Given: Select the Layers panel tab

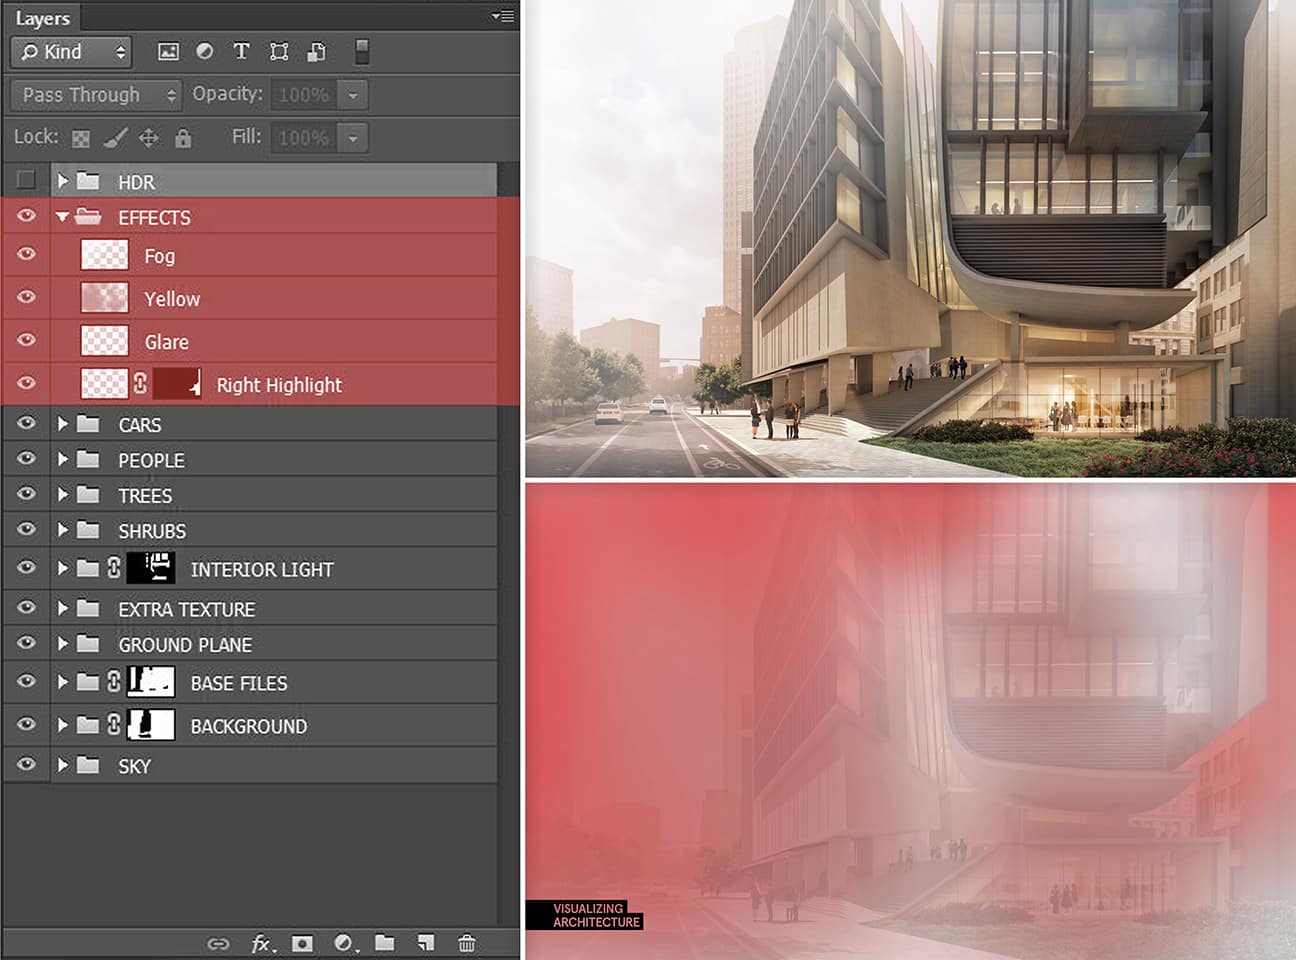Looking at the screenshot, I should [43, 18].
